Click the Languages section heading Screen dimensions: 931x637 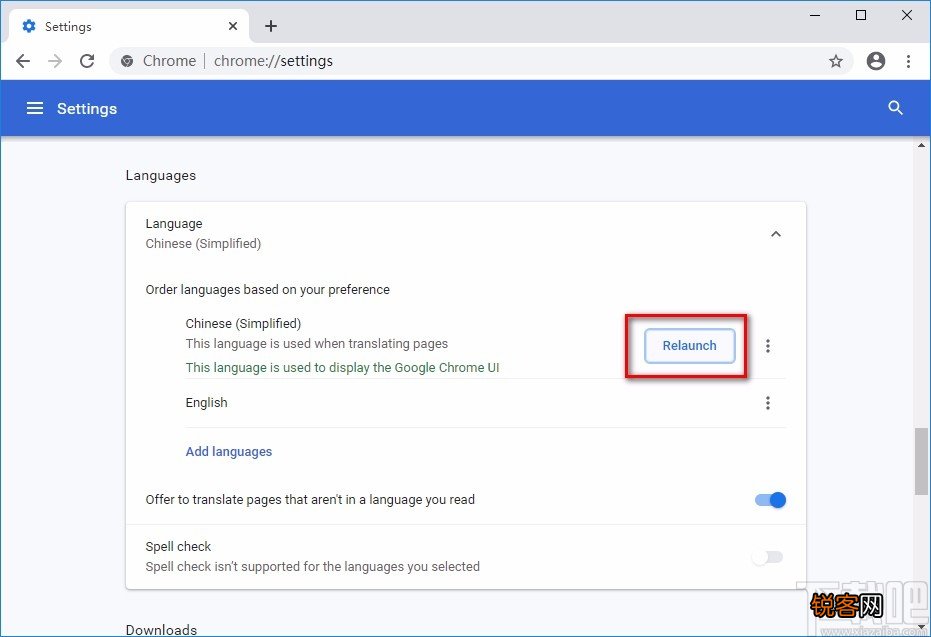(160, 175)
